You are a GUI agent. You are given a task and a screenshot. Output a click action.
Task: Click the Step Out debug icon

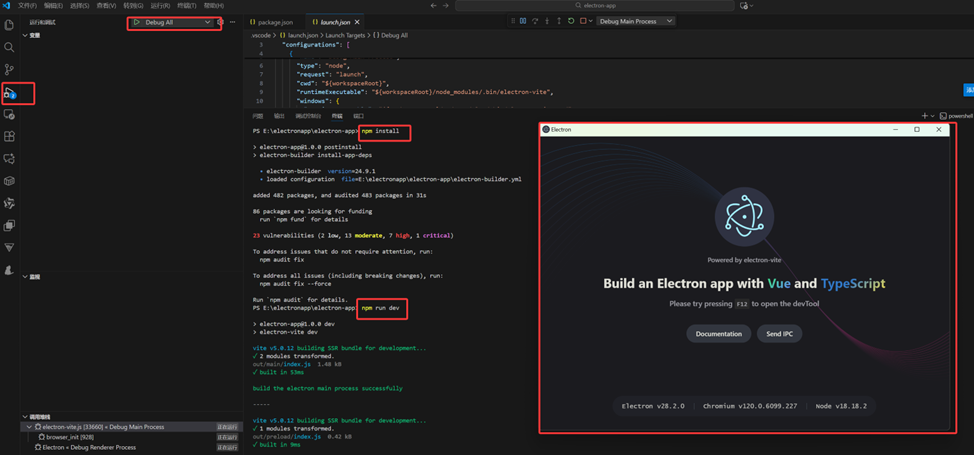coord(558,21)
